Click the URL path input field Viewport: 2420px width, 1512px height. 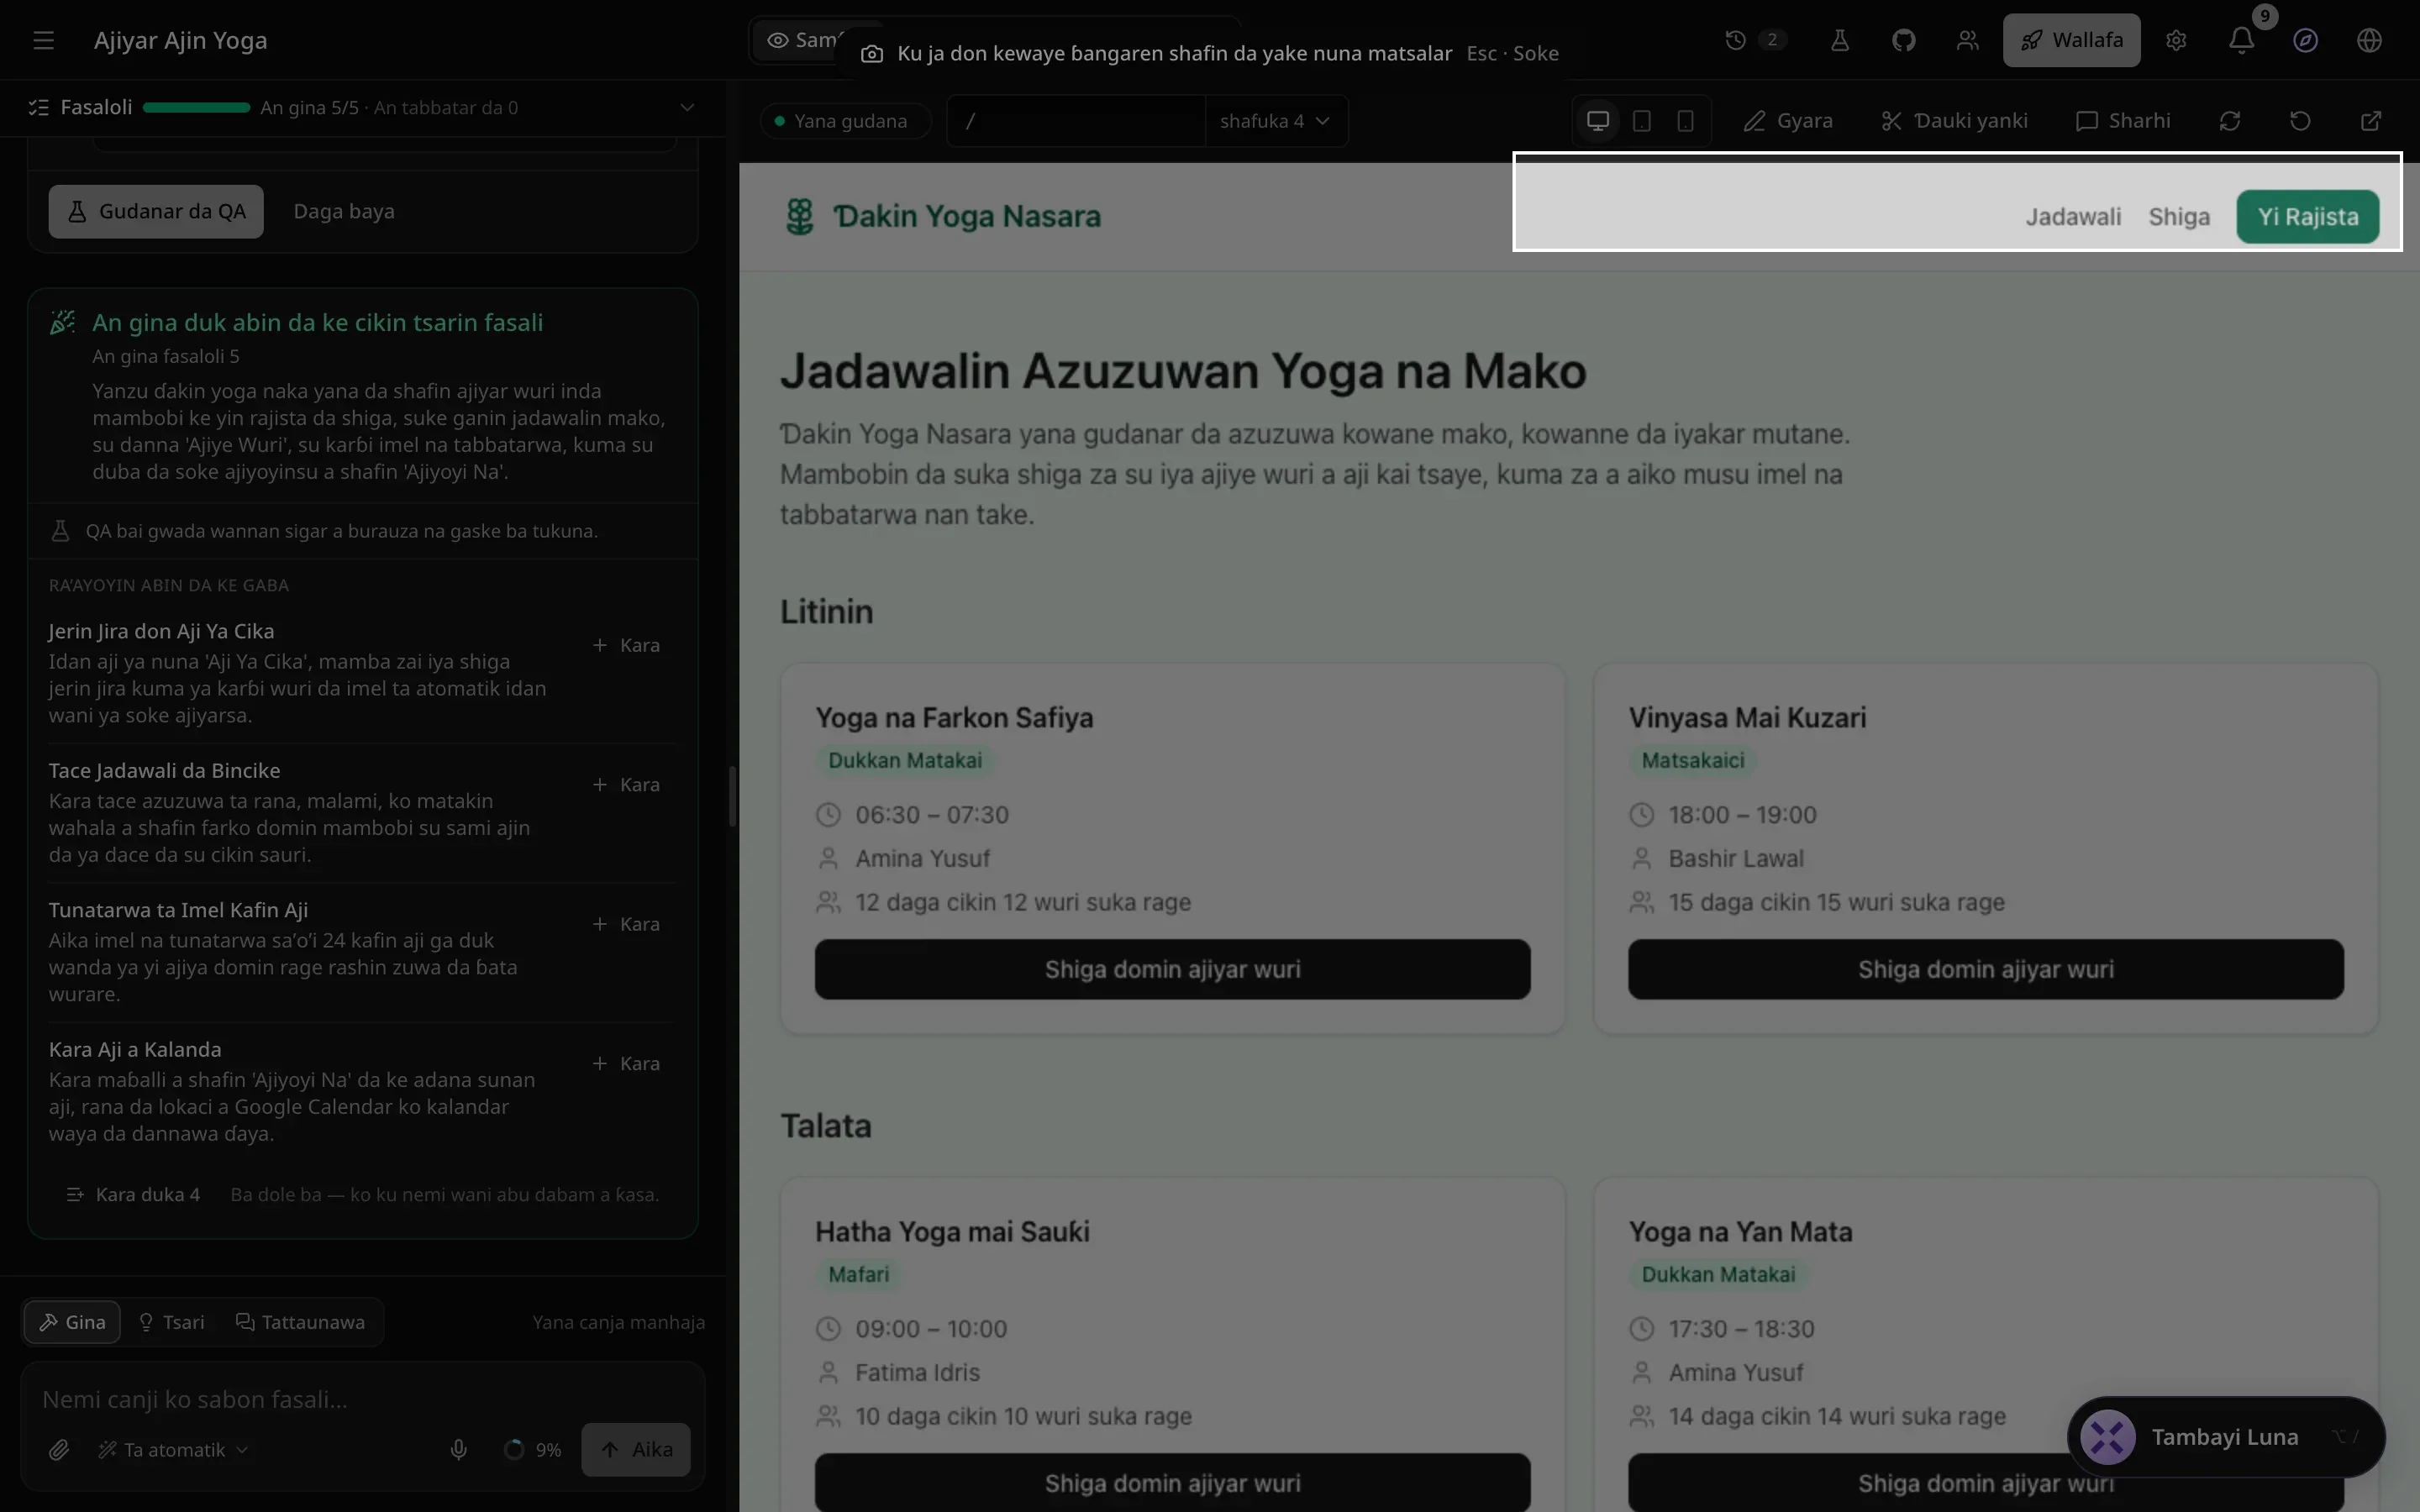pyautogui.click(x=1076, y=121)
